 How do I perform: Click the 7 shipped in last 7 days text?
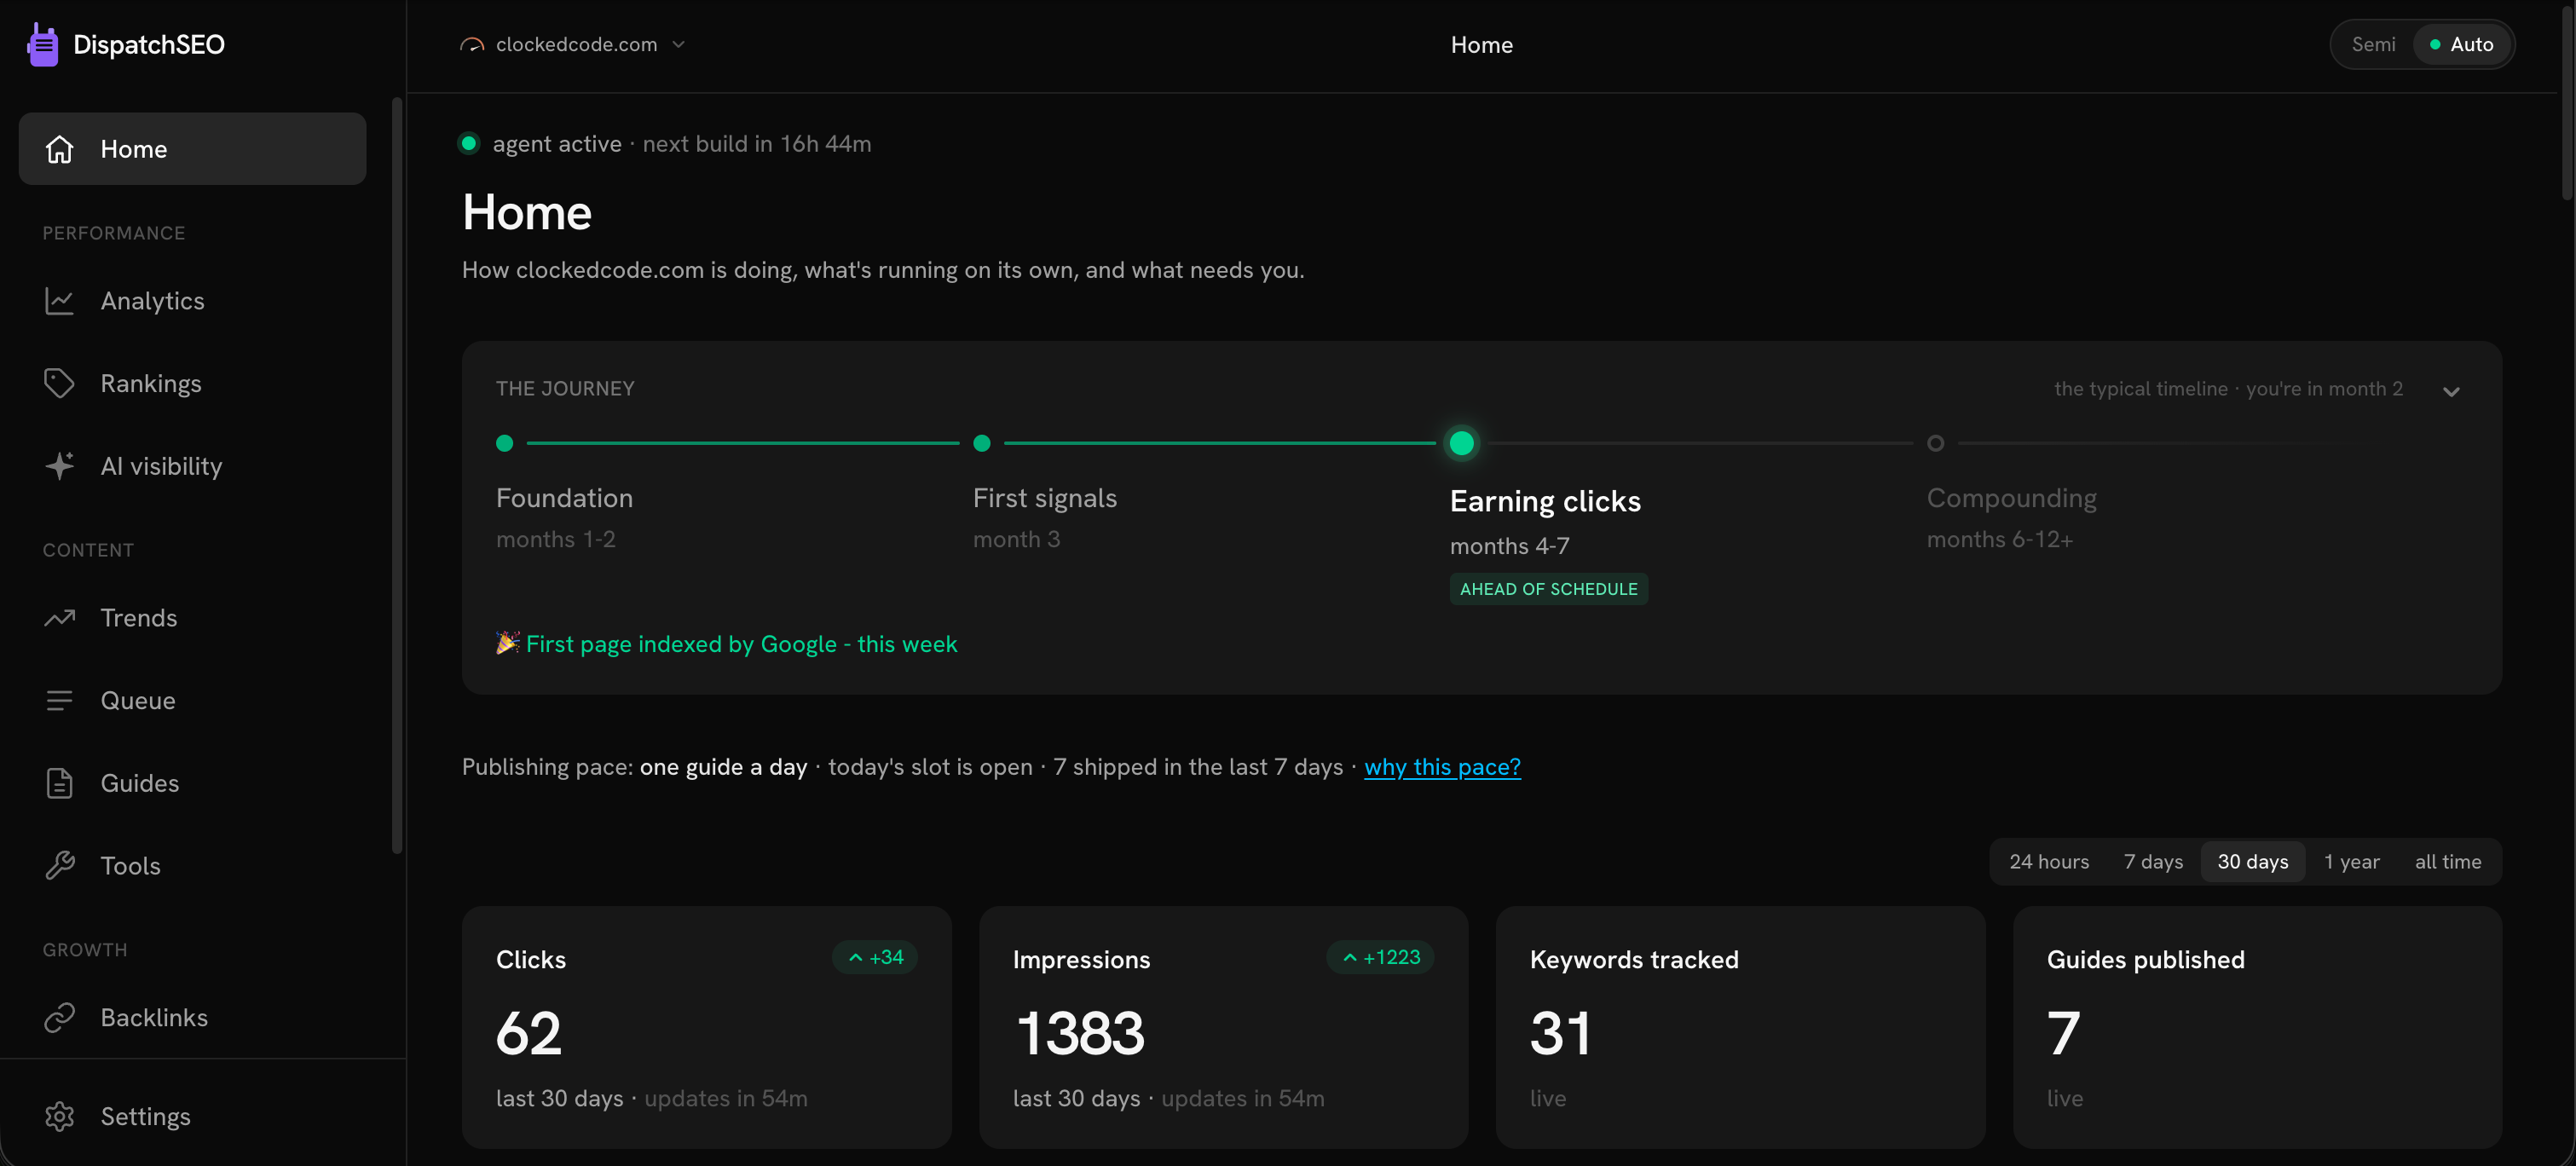coord(1198,767)
